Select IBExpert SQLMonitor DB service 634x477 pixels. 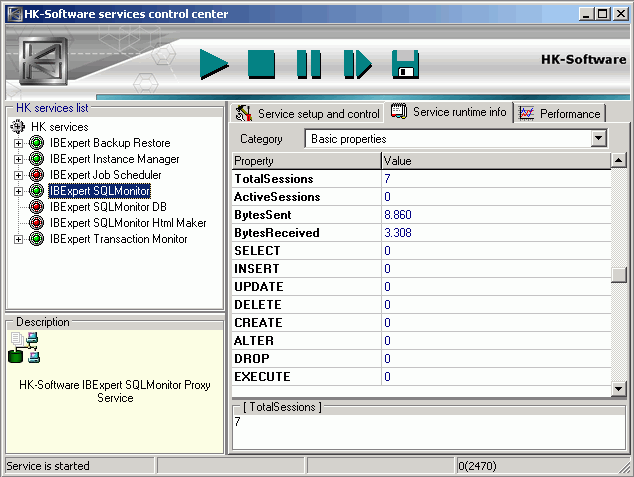pos(108,207)
